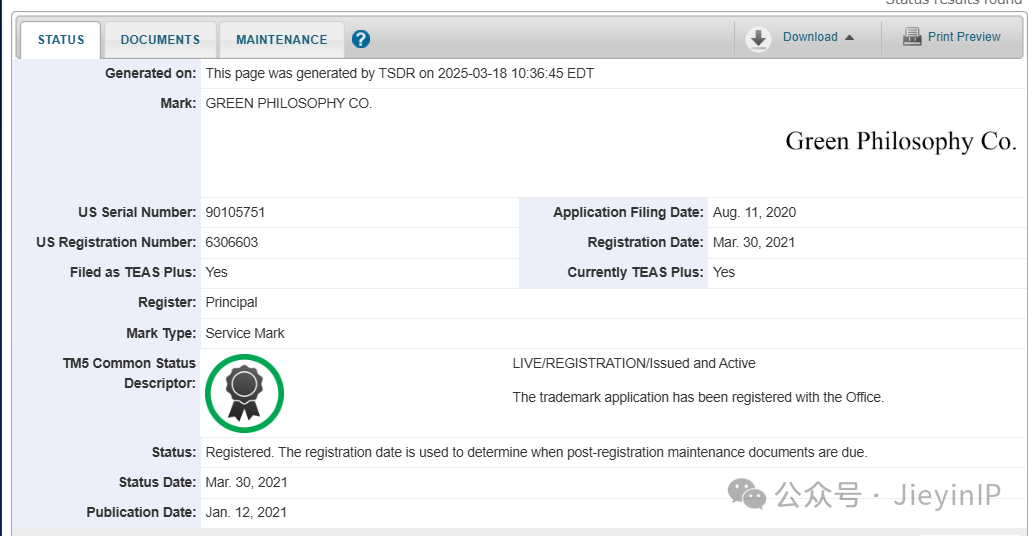
Task: Expand the Download menu arrow
Action: 849,38
